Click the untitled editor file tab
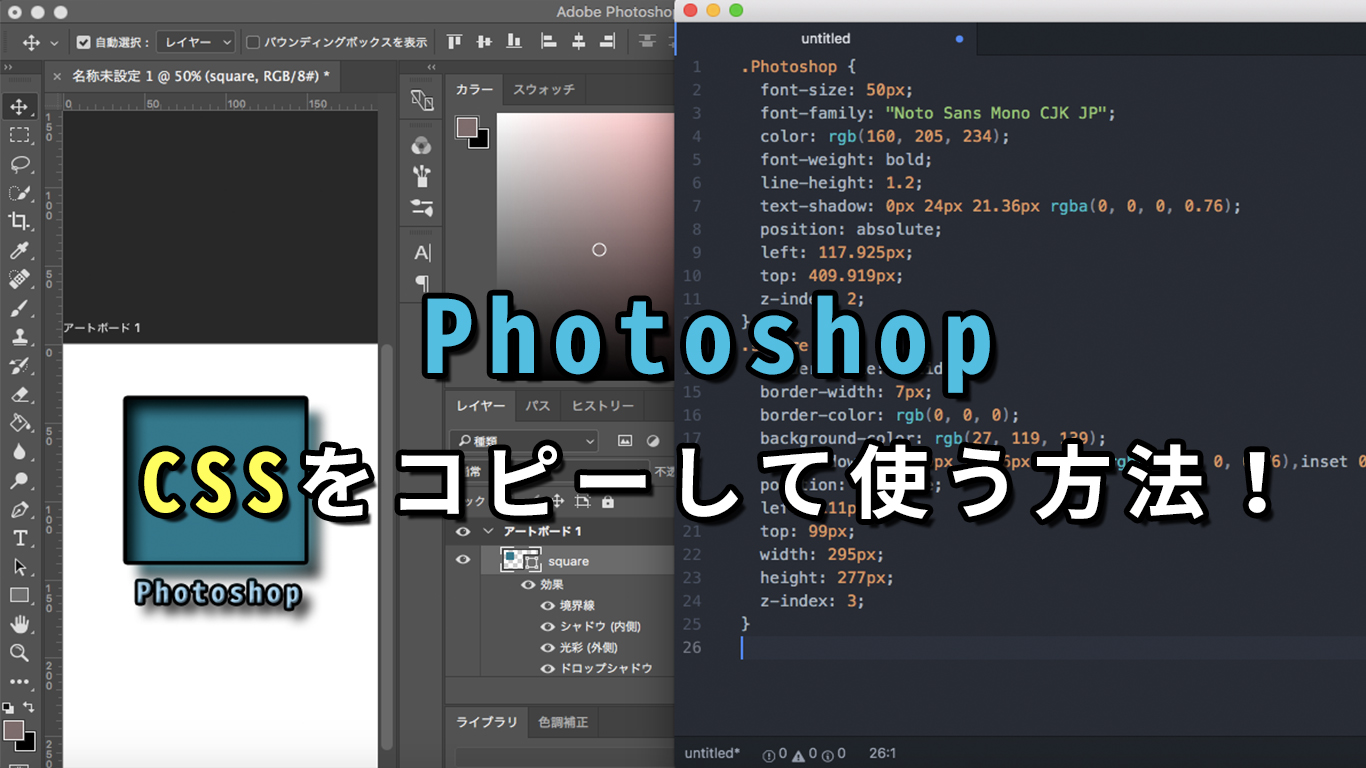 pos(825,39)
